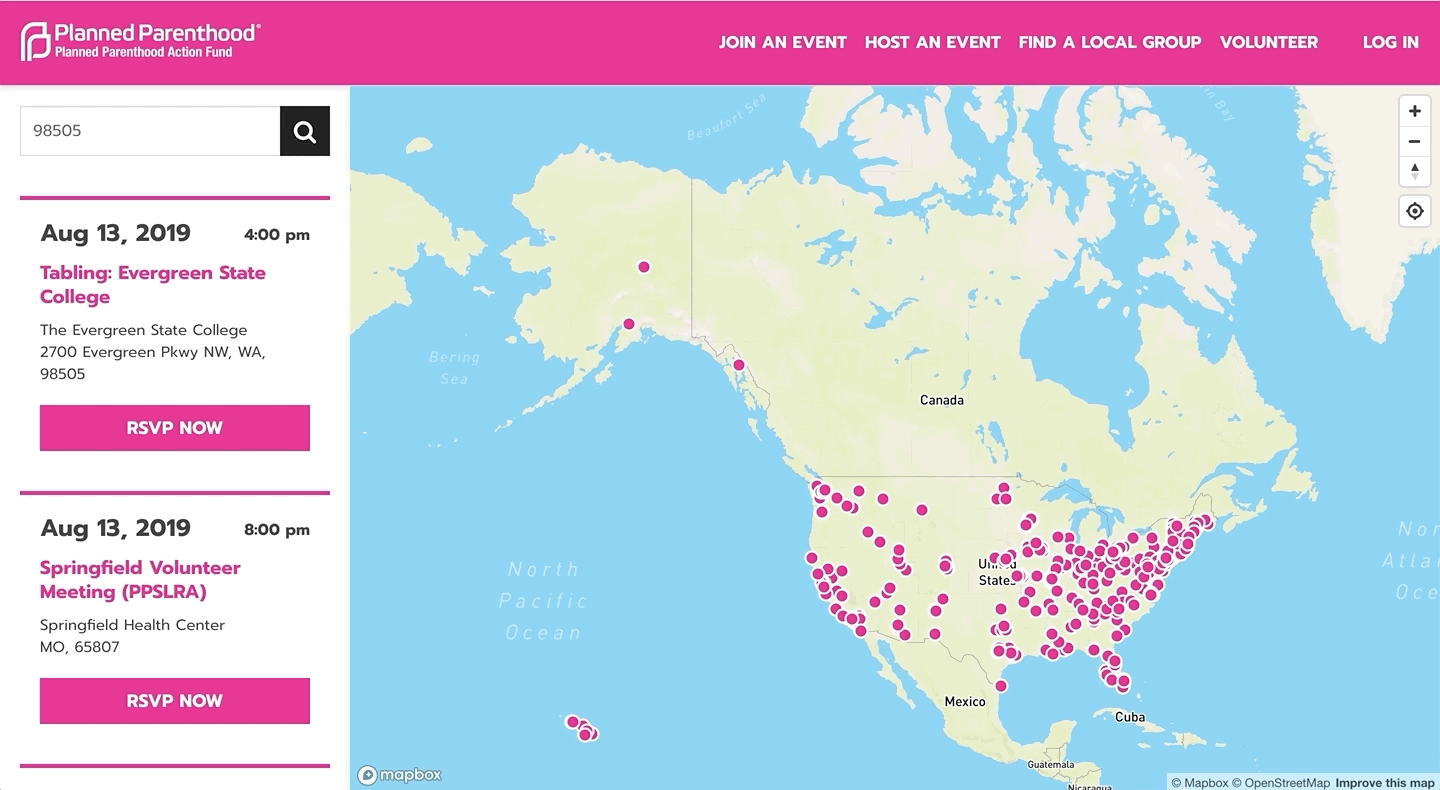This screenshot has width=1440, height=790.
Task: Click the Cuba map label
Action: point(1130,717)
